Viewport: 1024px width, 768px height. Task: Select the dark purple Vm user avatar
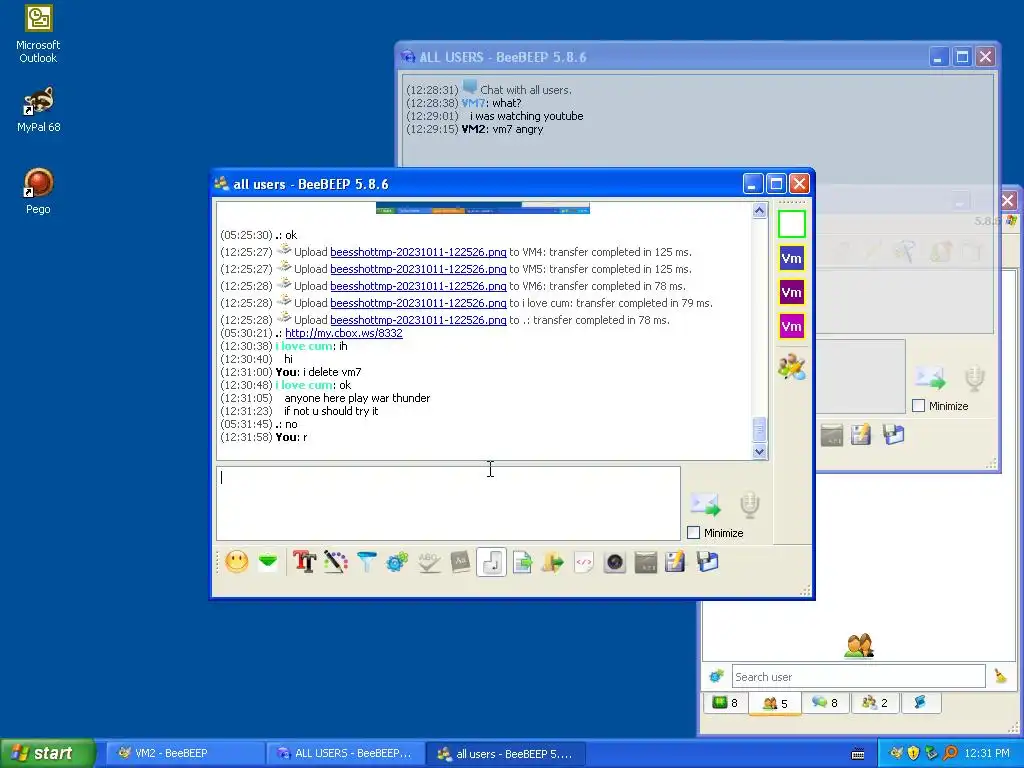point(792,292)
